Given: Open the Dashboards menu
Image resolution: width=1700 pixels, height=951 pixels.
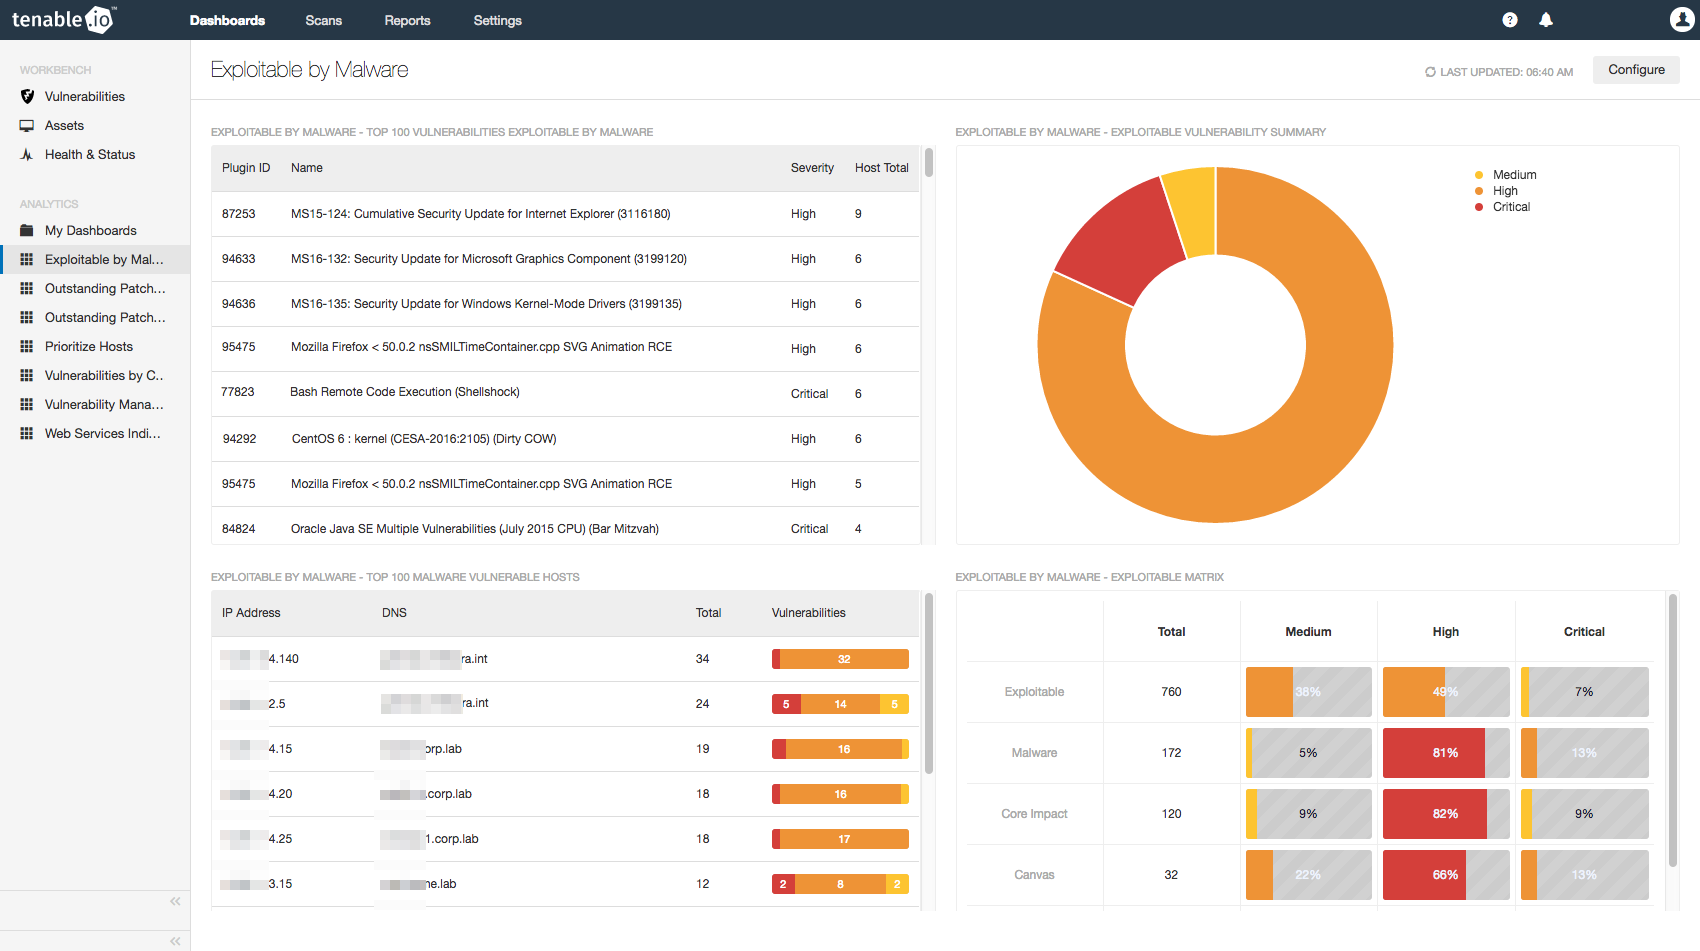Looking at the screenshot, I should 227,20.
